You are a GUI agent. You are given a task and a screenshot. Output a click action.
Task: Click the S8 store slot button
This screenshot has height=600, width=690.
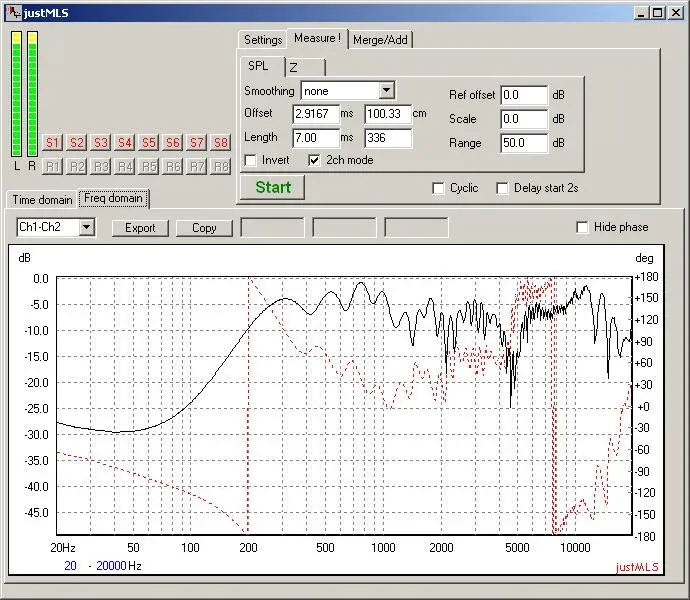pos(220,143)
